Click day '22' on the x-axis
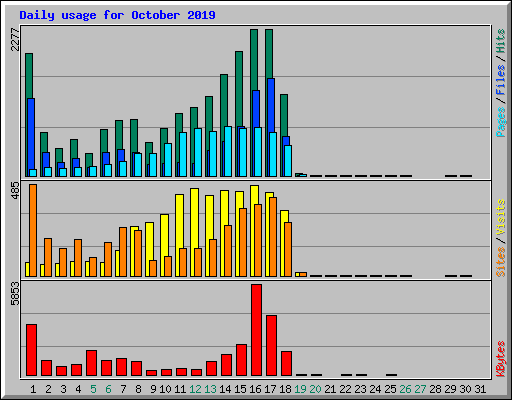The image size is (512, 400). [345, 389]
